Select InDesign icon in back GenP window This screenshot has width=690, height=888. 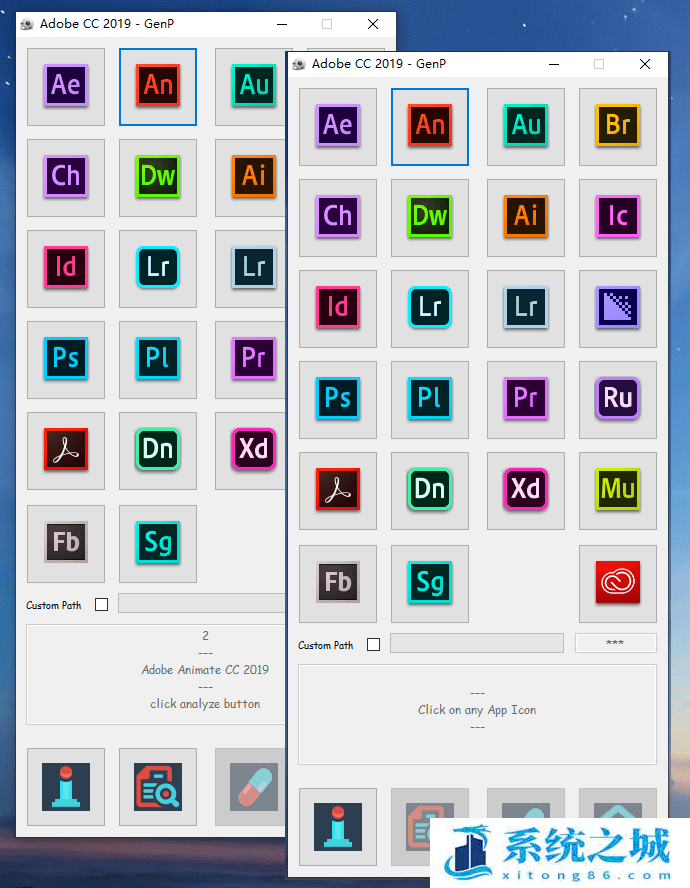coord(66,269)
